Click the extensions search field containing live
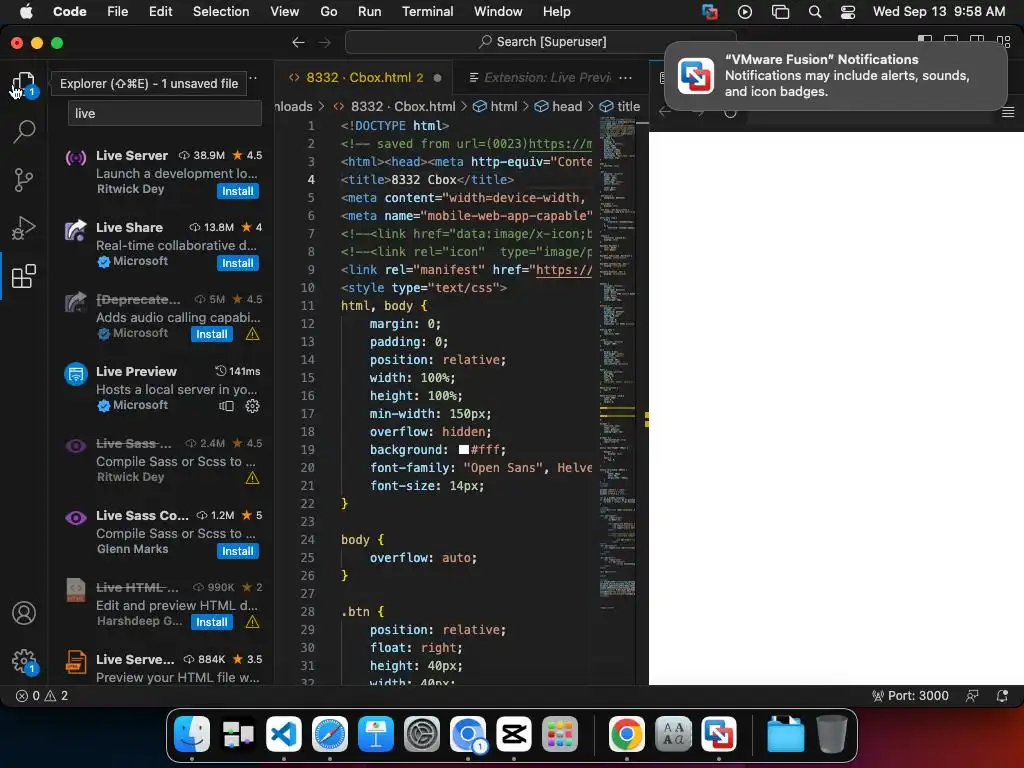1024x768 pixels. (165, 114)
